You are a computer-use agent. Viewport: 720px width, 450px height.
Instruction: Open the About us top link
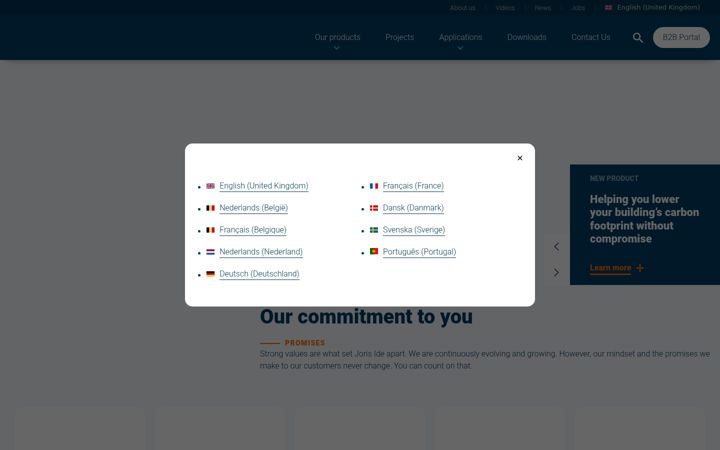462,8
